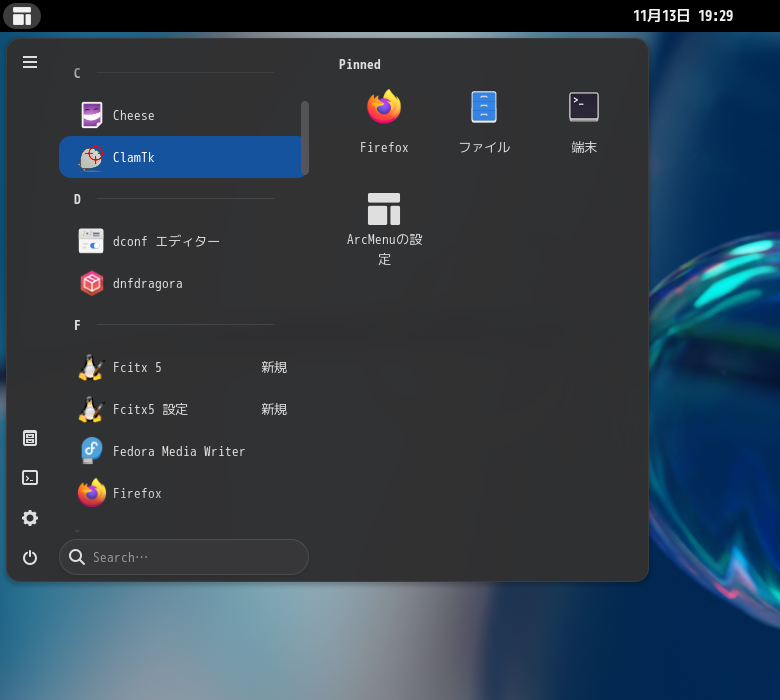The height and width of the screenshot is (700, 780).
Task: Open the Cheese app icon
Action: 92,115
